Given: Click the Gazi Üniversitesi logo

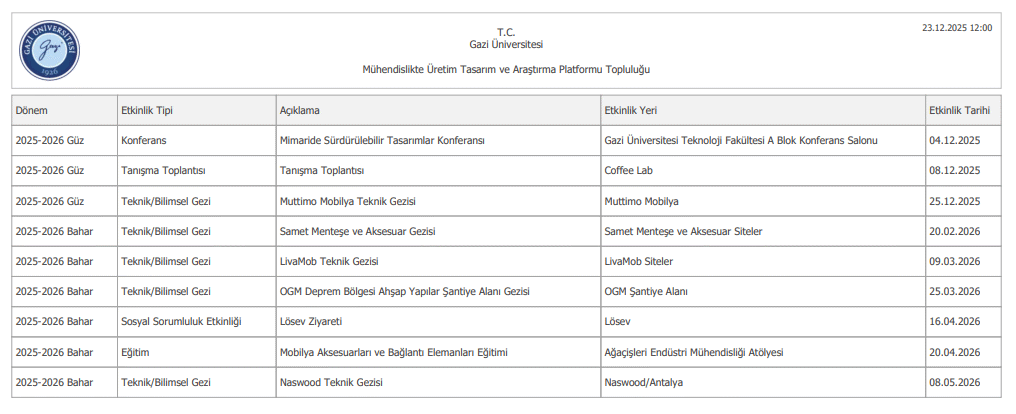Looking at the screenshot, I should [49, 51].
